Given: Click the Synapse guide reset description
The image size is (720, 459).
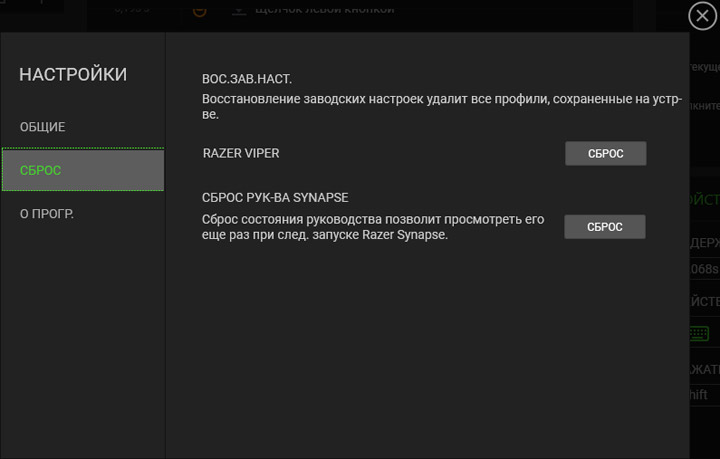Looking at the screenshot, I should click(373, 227).
